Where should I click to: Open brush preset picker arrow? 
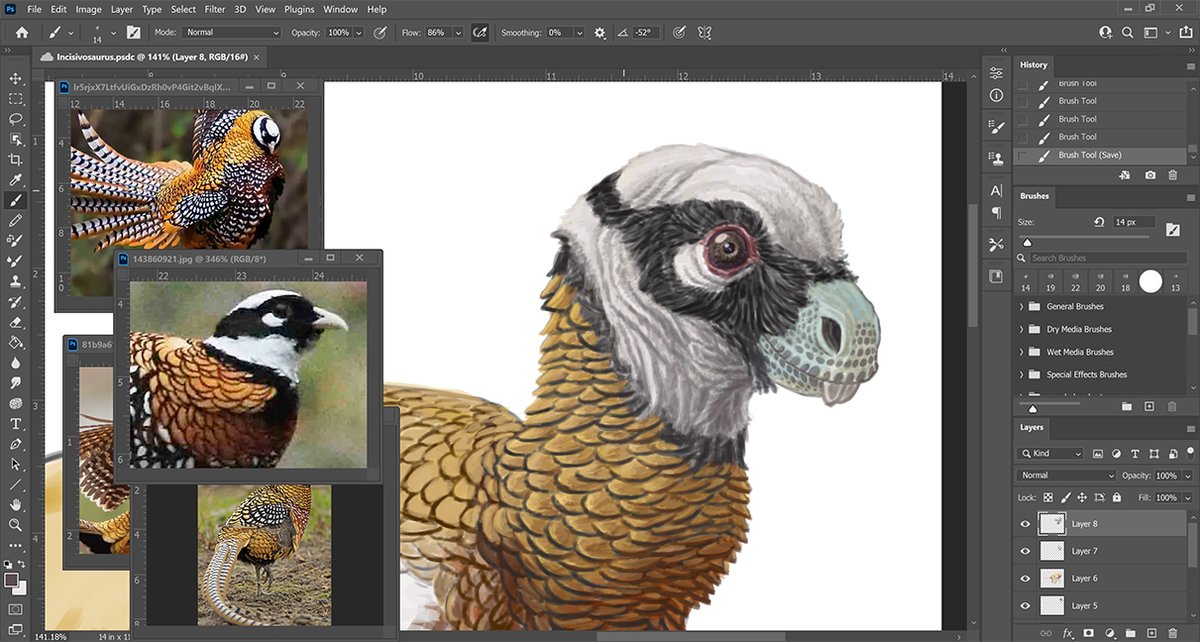click(113, 32)
